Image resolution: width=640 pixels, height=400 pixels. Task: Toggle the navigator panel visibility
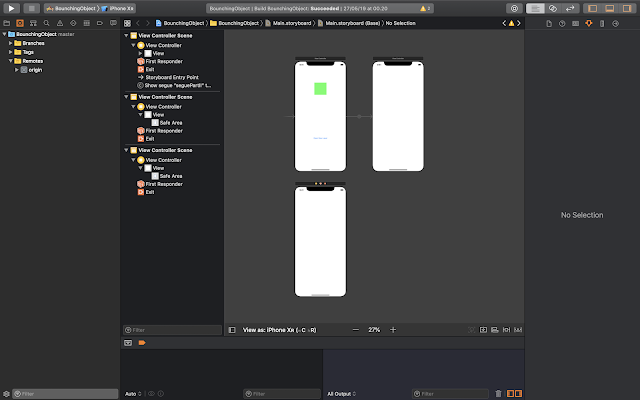point(593,8)
